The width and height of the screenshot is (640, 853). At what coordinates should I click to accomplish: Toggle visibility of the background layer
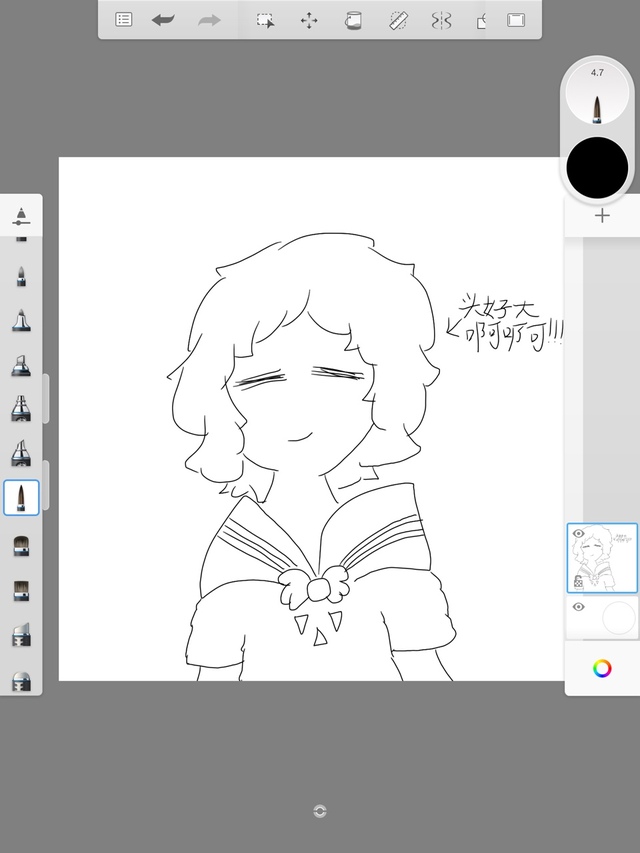point(578,607)
